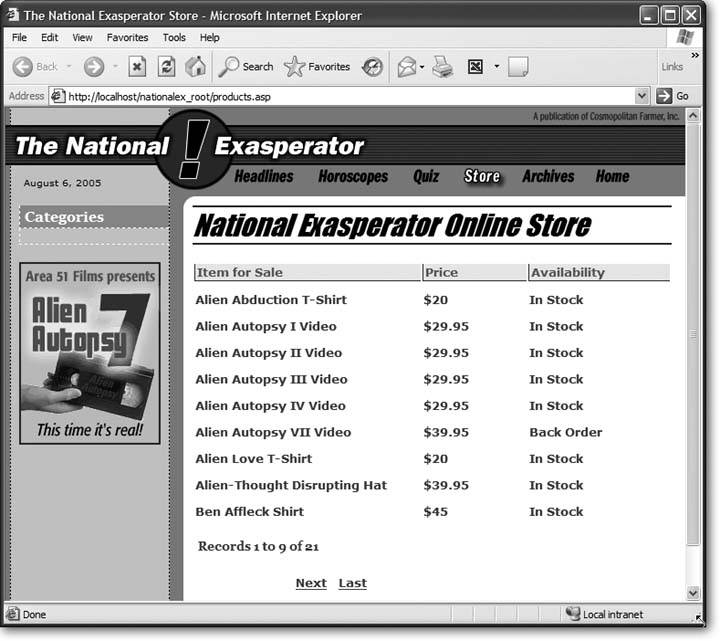This screenshot has width=720, height=641.
Task: Click the green Go arrow icon
Action: coord(664,96)
